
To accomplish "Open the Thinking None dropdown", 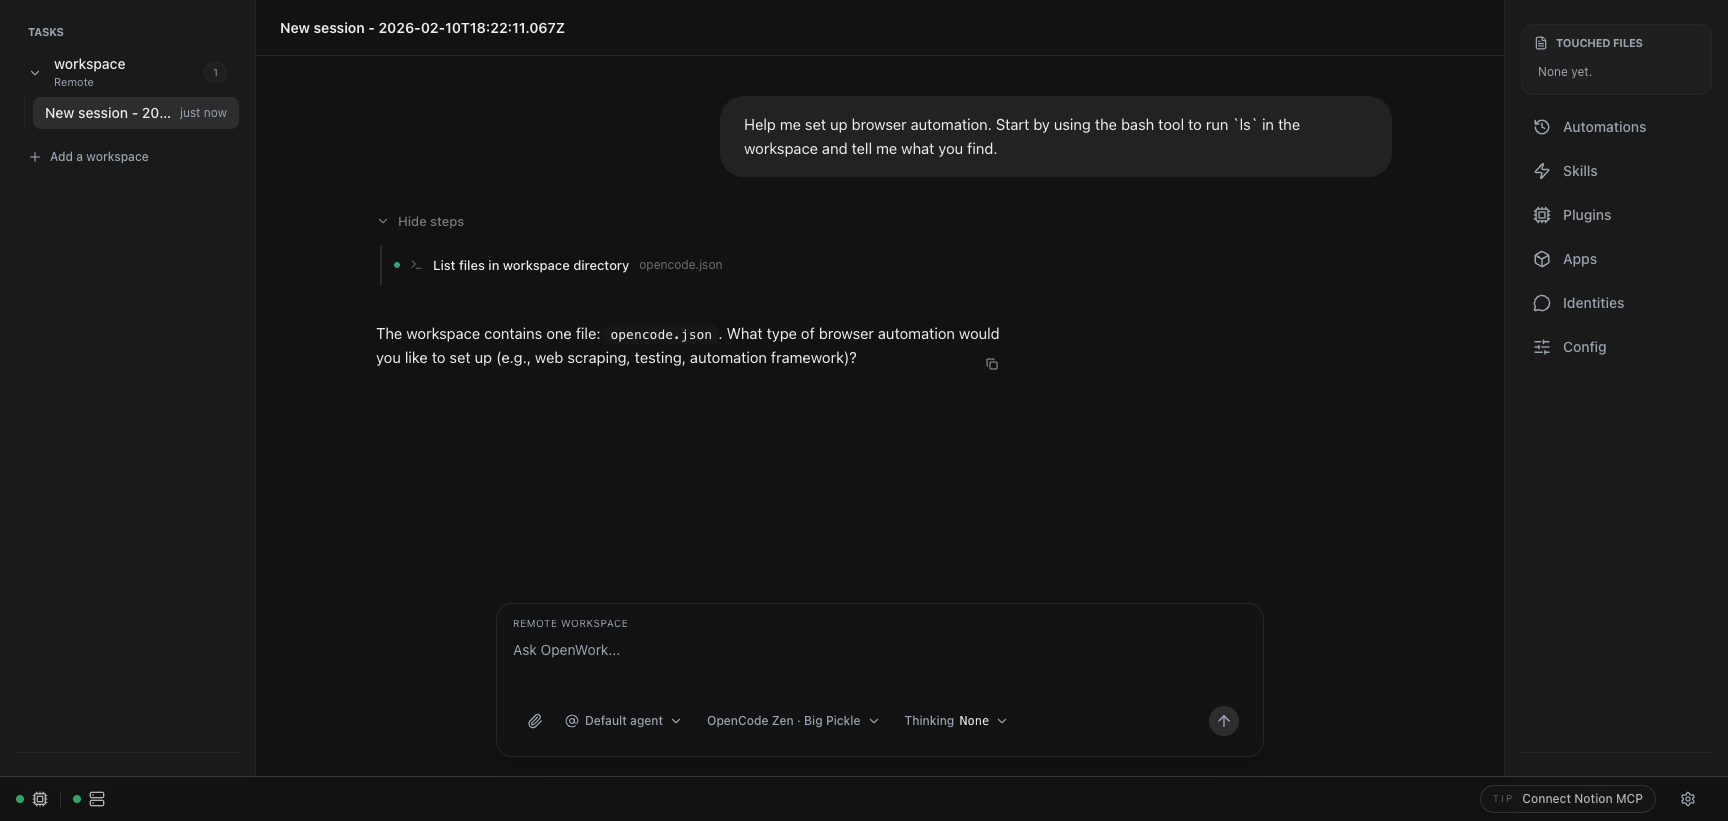I will pyautogui.click(x=955, y=721).
